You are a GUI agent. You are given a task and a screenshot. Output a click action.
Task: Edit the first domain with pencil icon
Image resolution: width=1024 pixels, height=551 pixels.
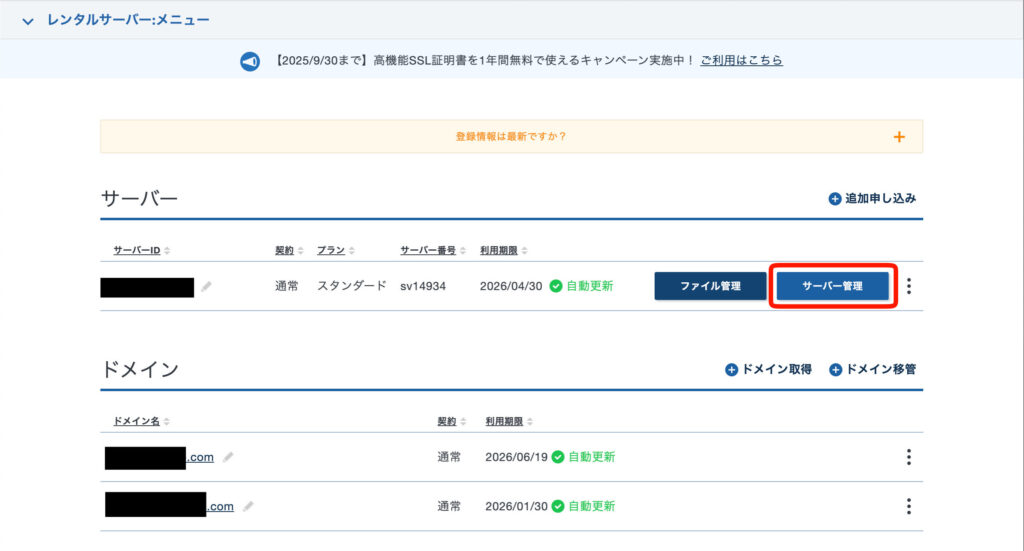coord(228,457)
